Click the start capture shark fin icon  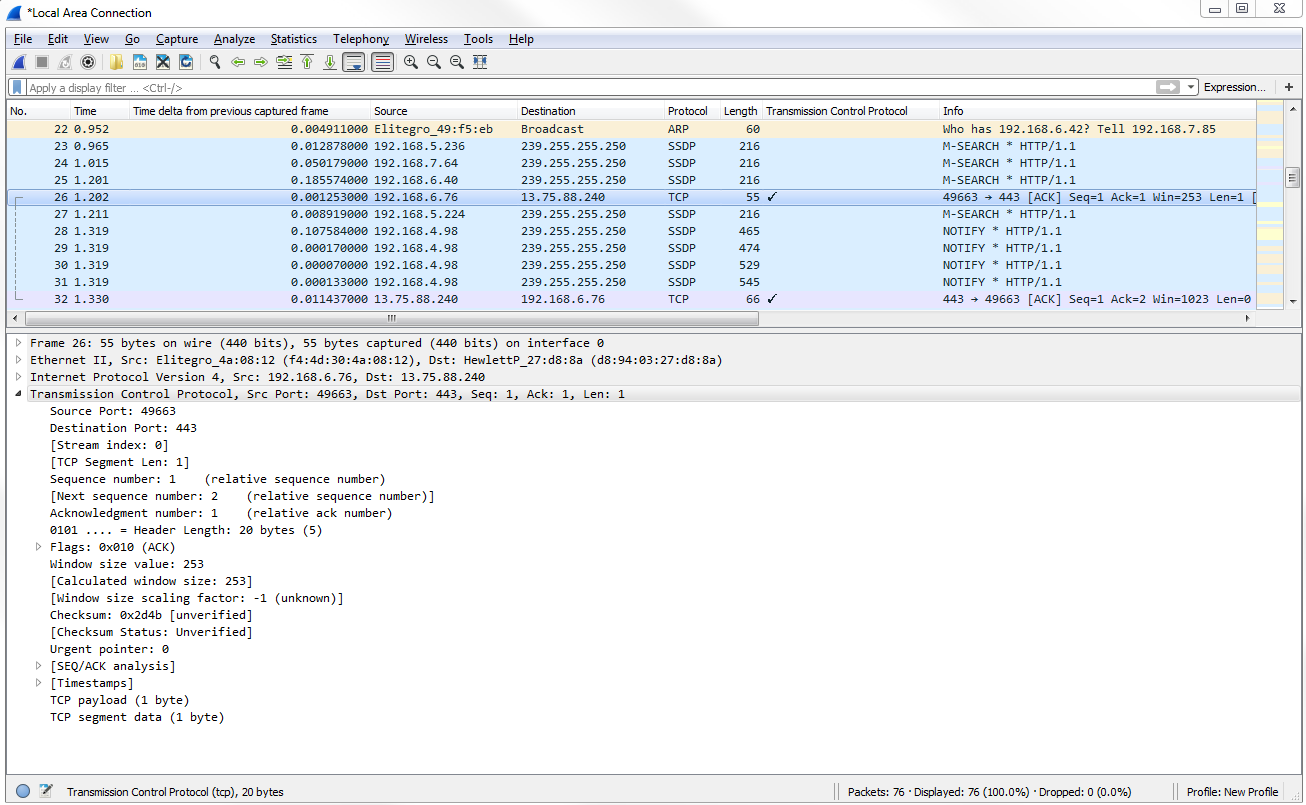point(17,62)
